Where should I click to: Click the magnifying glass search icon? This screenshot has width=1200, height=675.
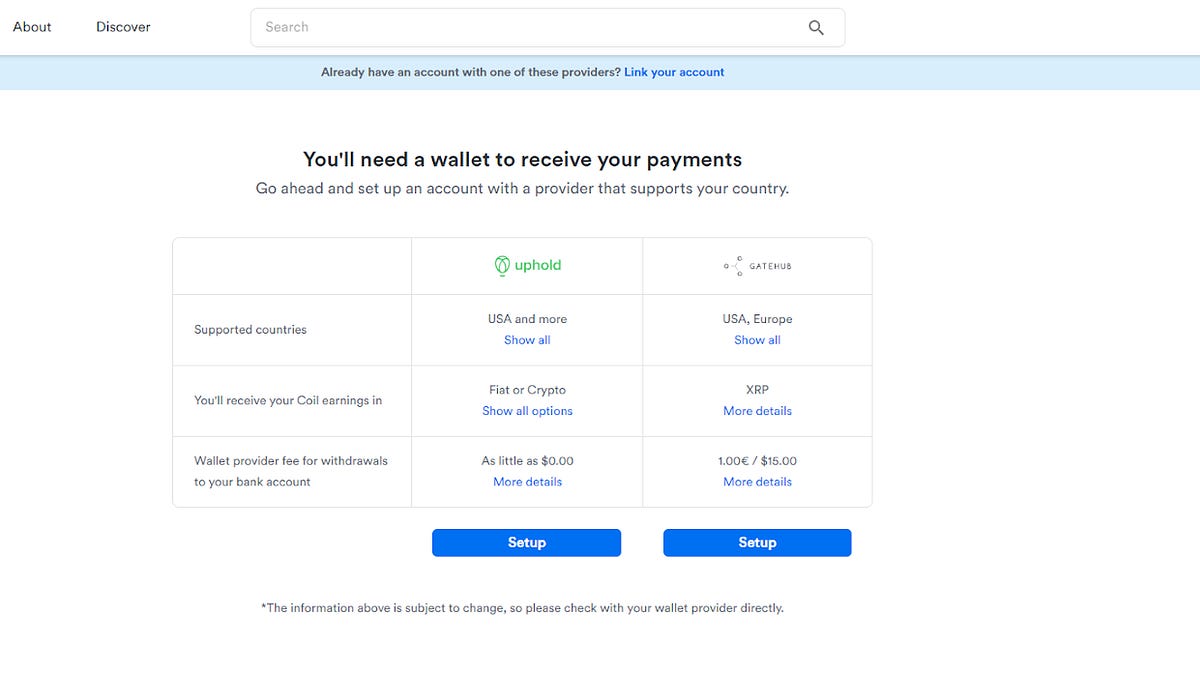click(816, 28)
